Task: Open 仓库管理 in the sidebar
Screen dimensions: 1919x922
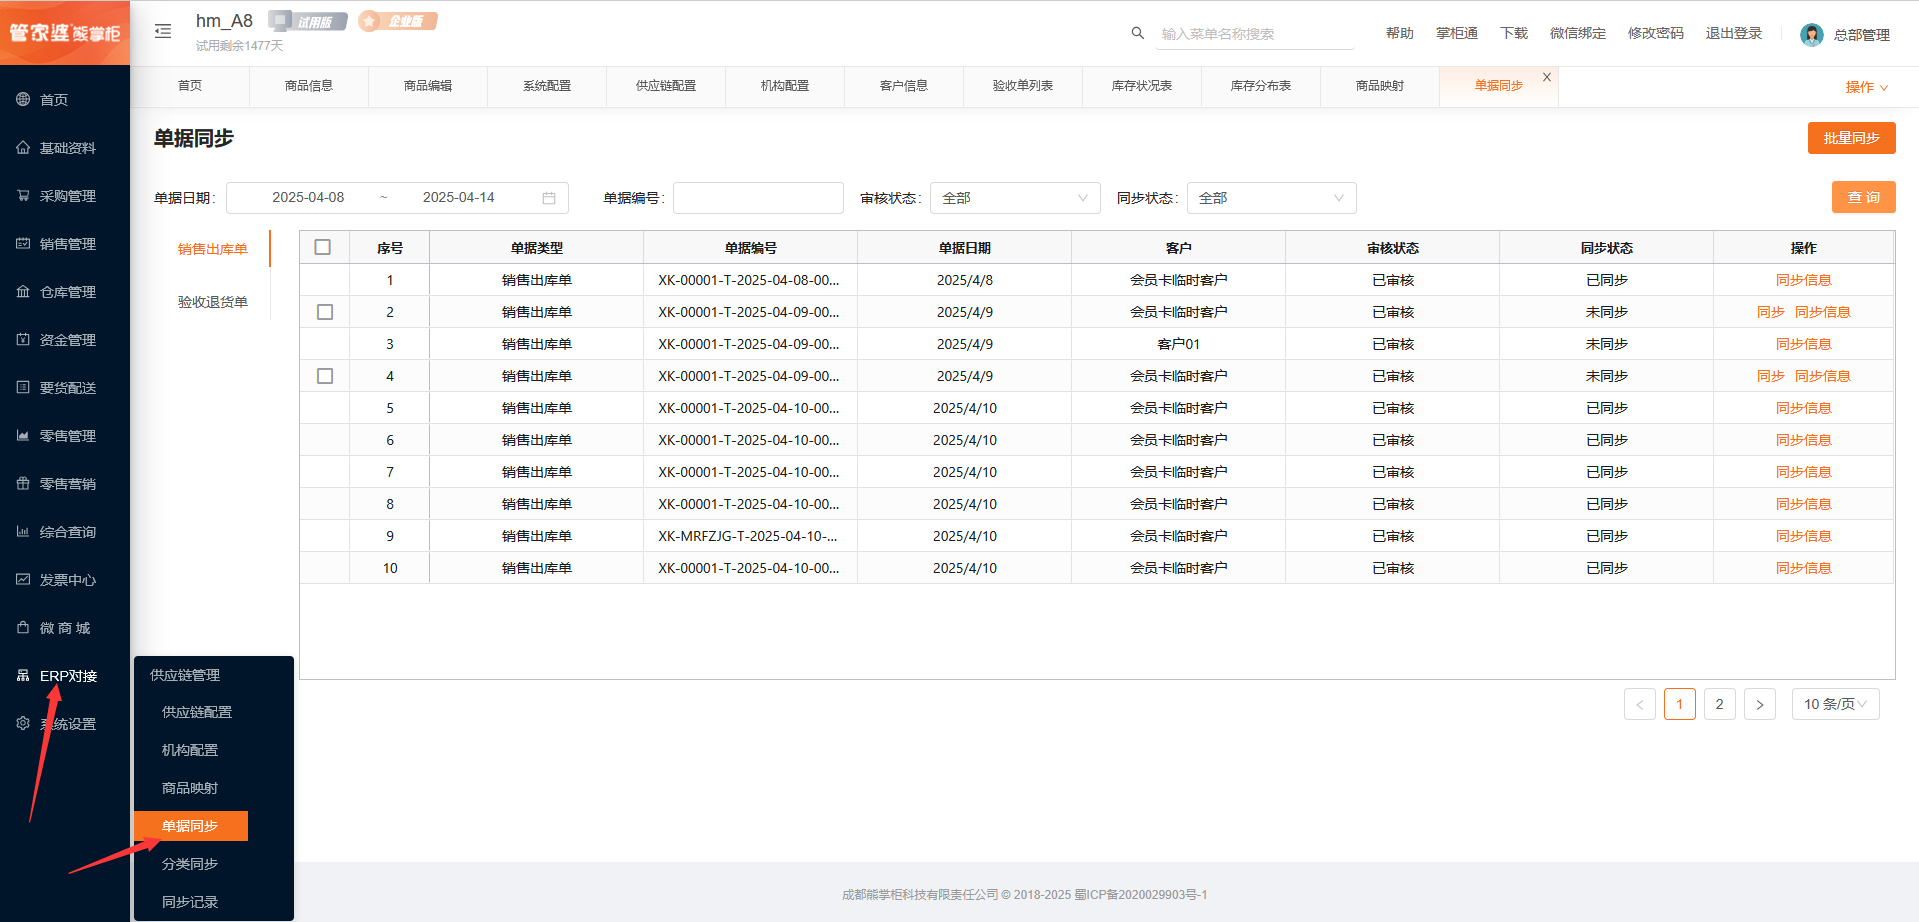Action: tap(67, 292)
